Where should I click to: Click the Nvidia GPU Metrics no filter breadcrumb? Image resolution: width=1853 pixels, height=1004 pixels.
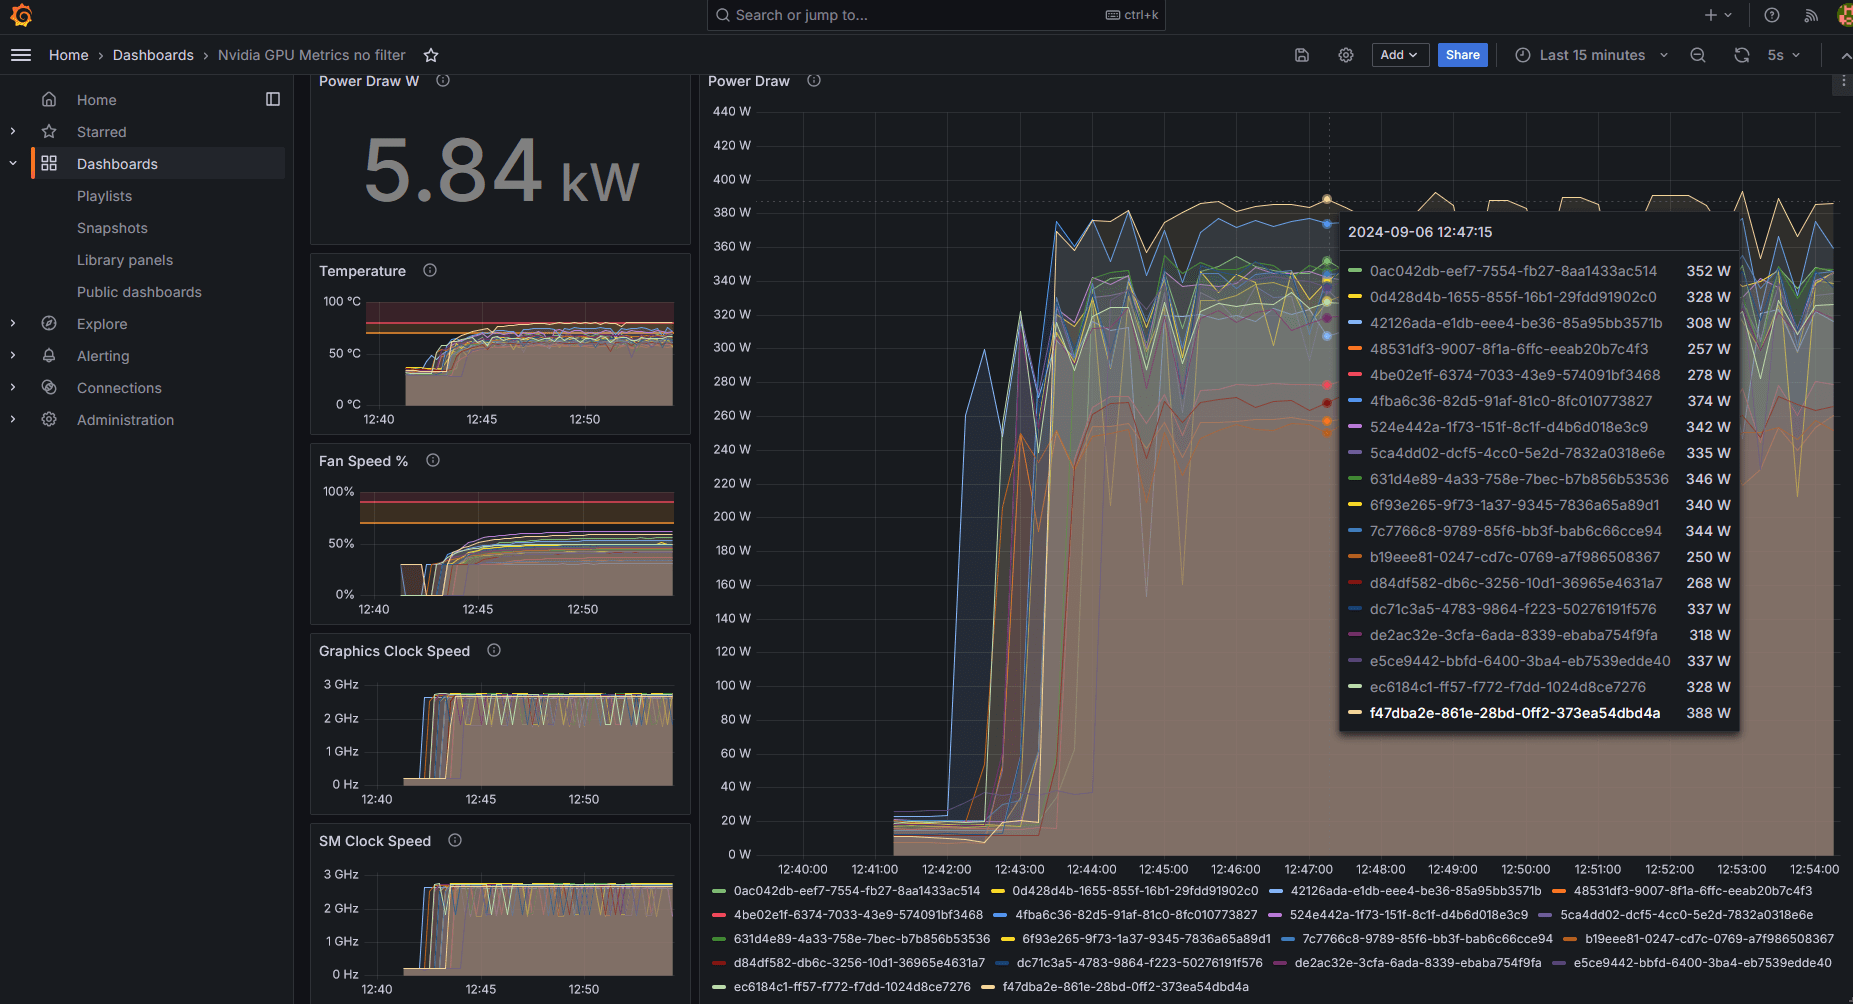pos(312,55)
